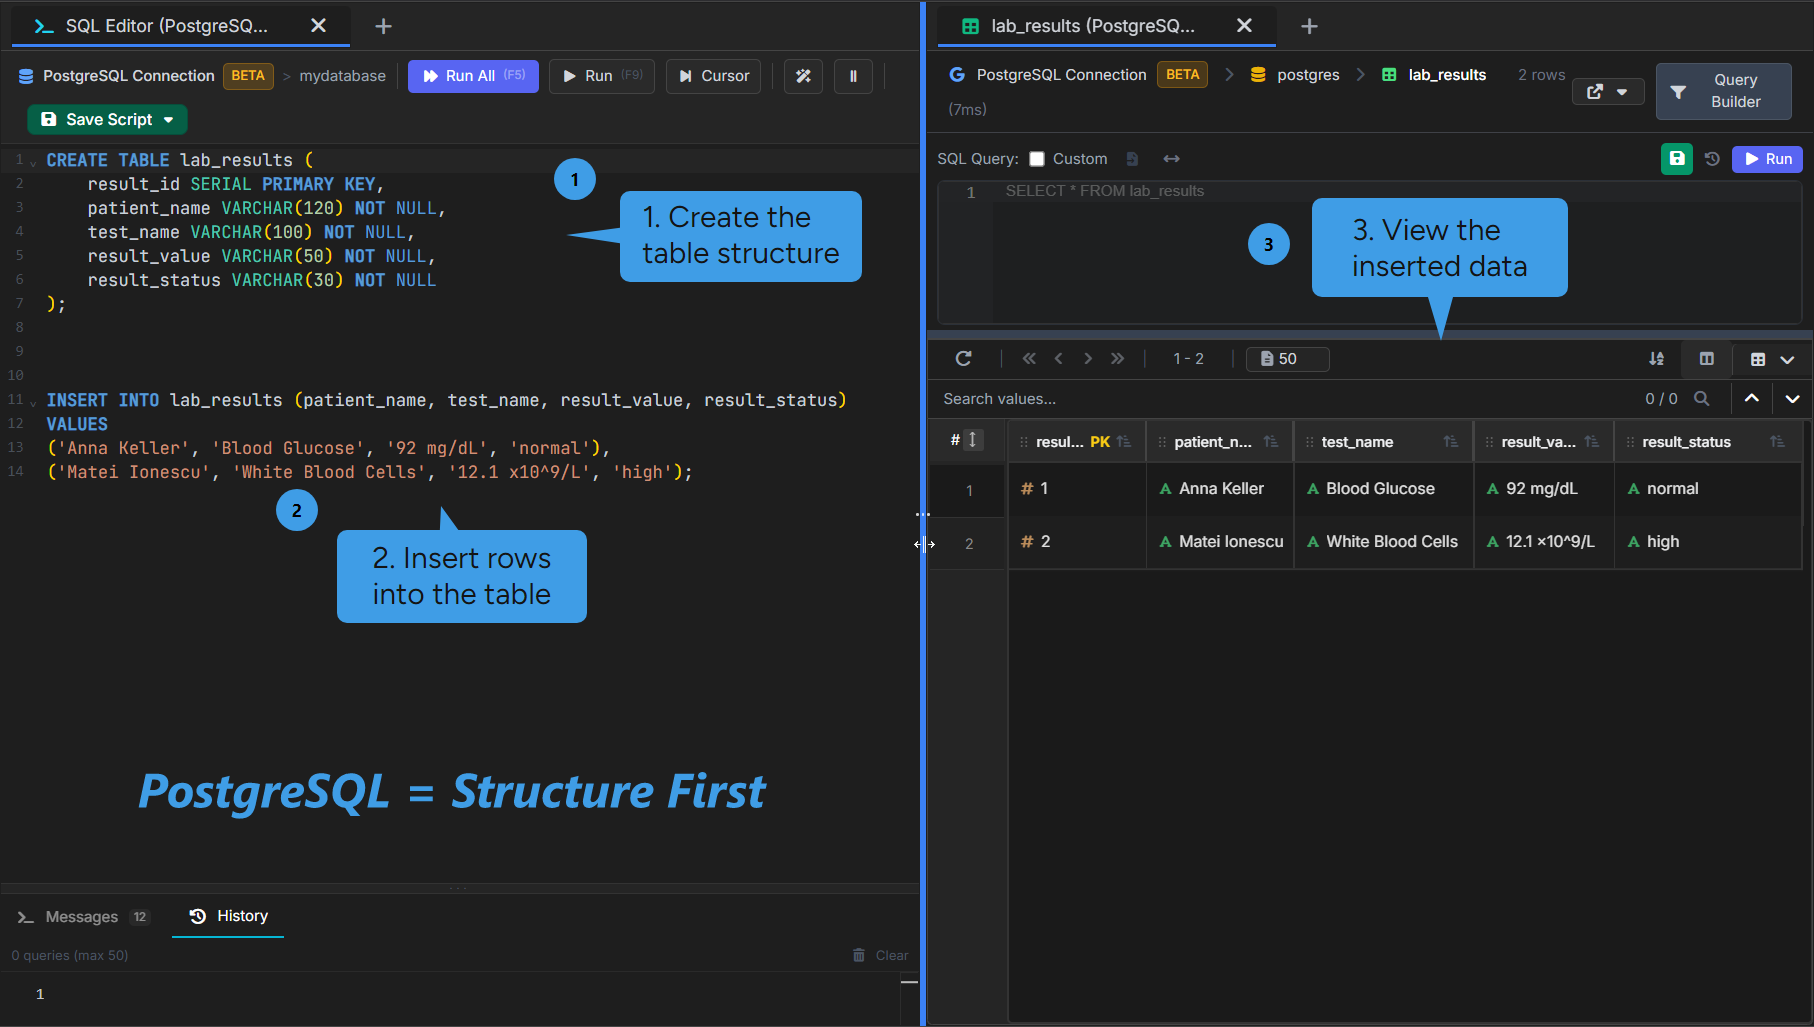Select the Blood Glucose cell

click(1384, 489)
